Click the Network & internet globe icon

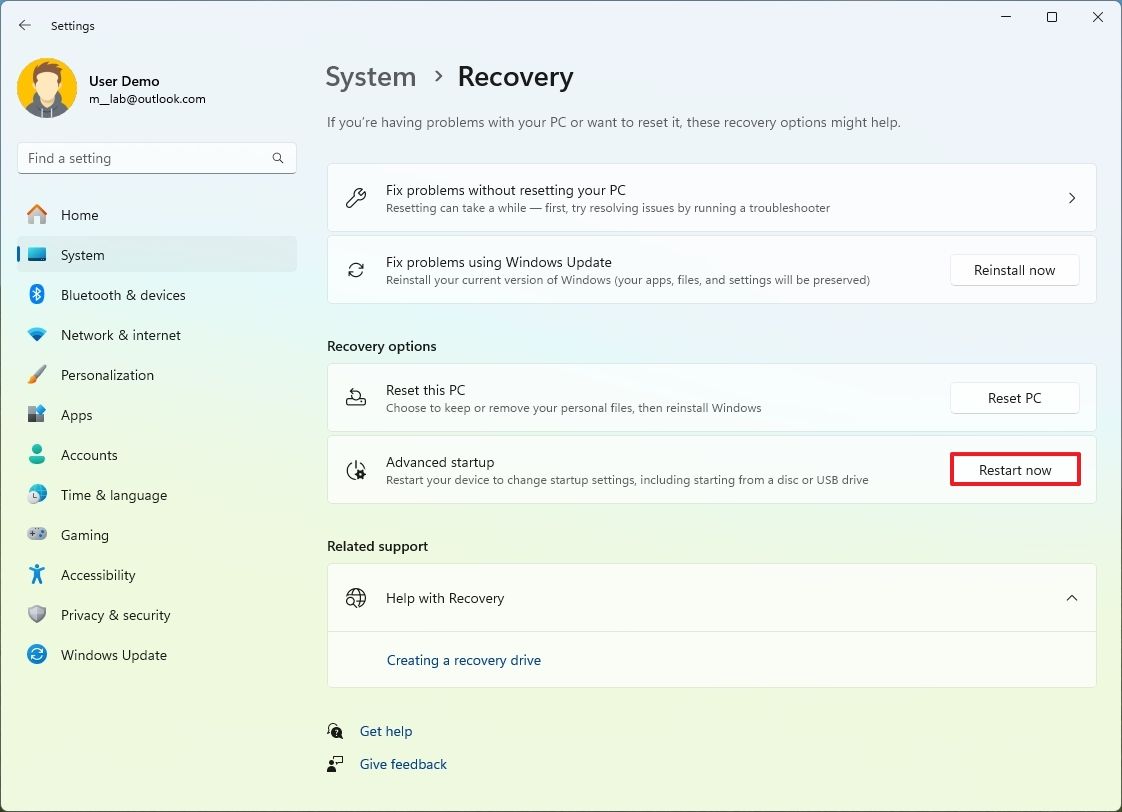click(x=37, y=334)
